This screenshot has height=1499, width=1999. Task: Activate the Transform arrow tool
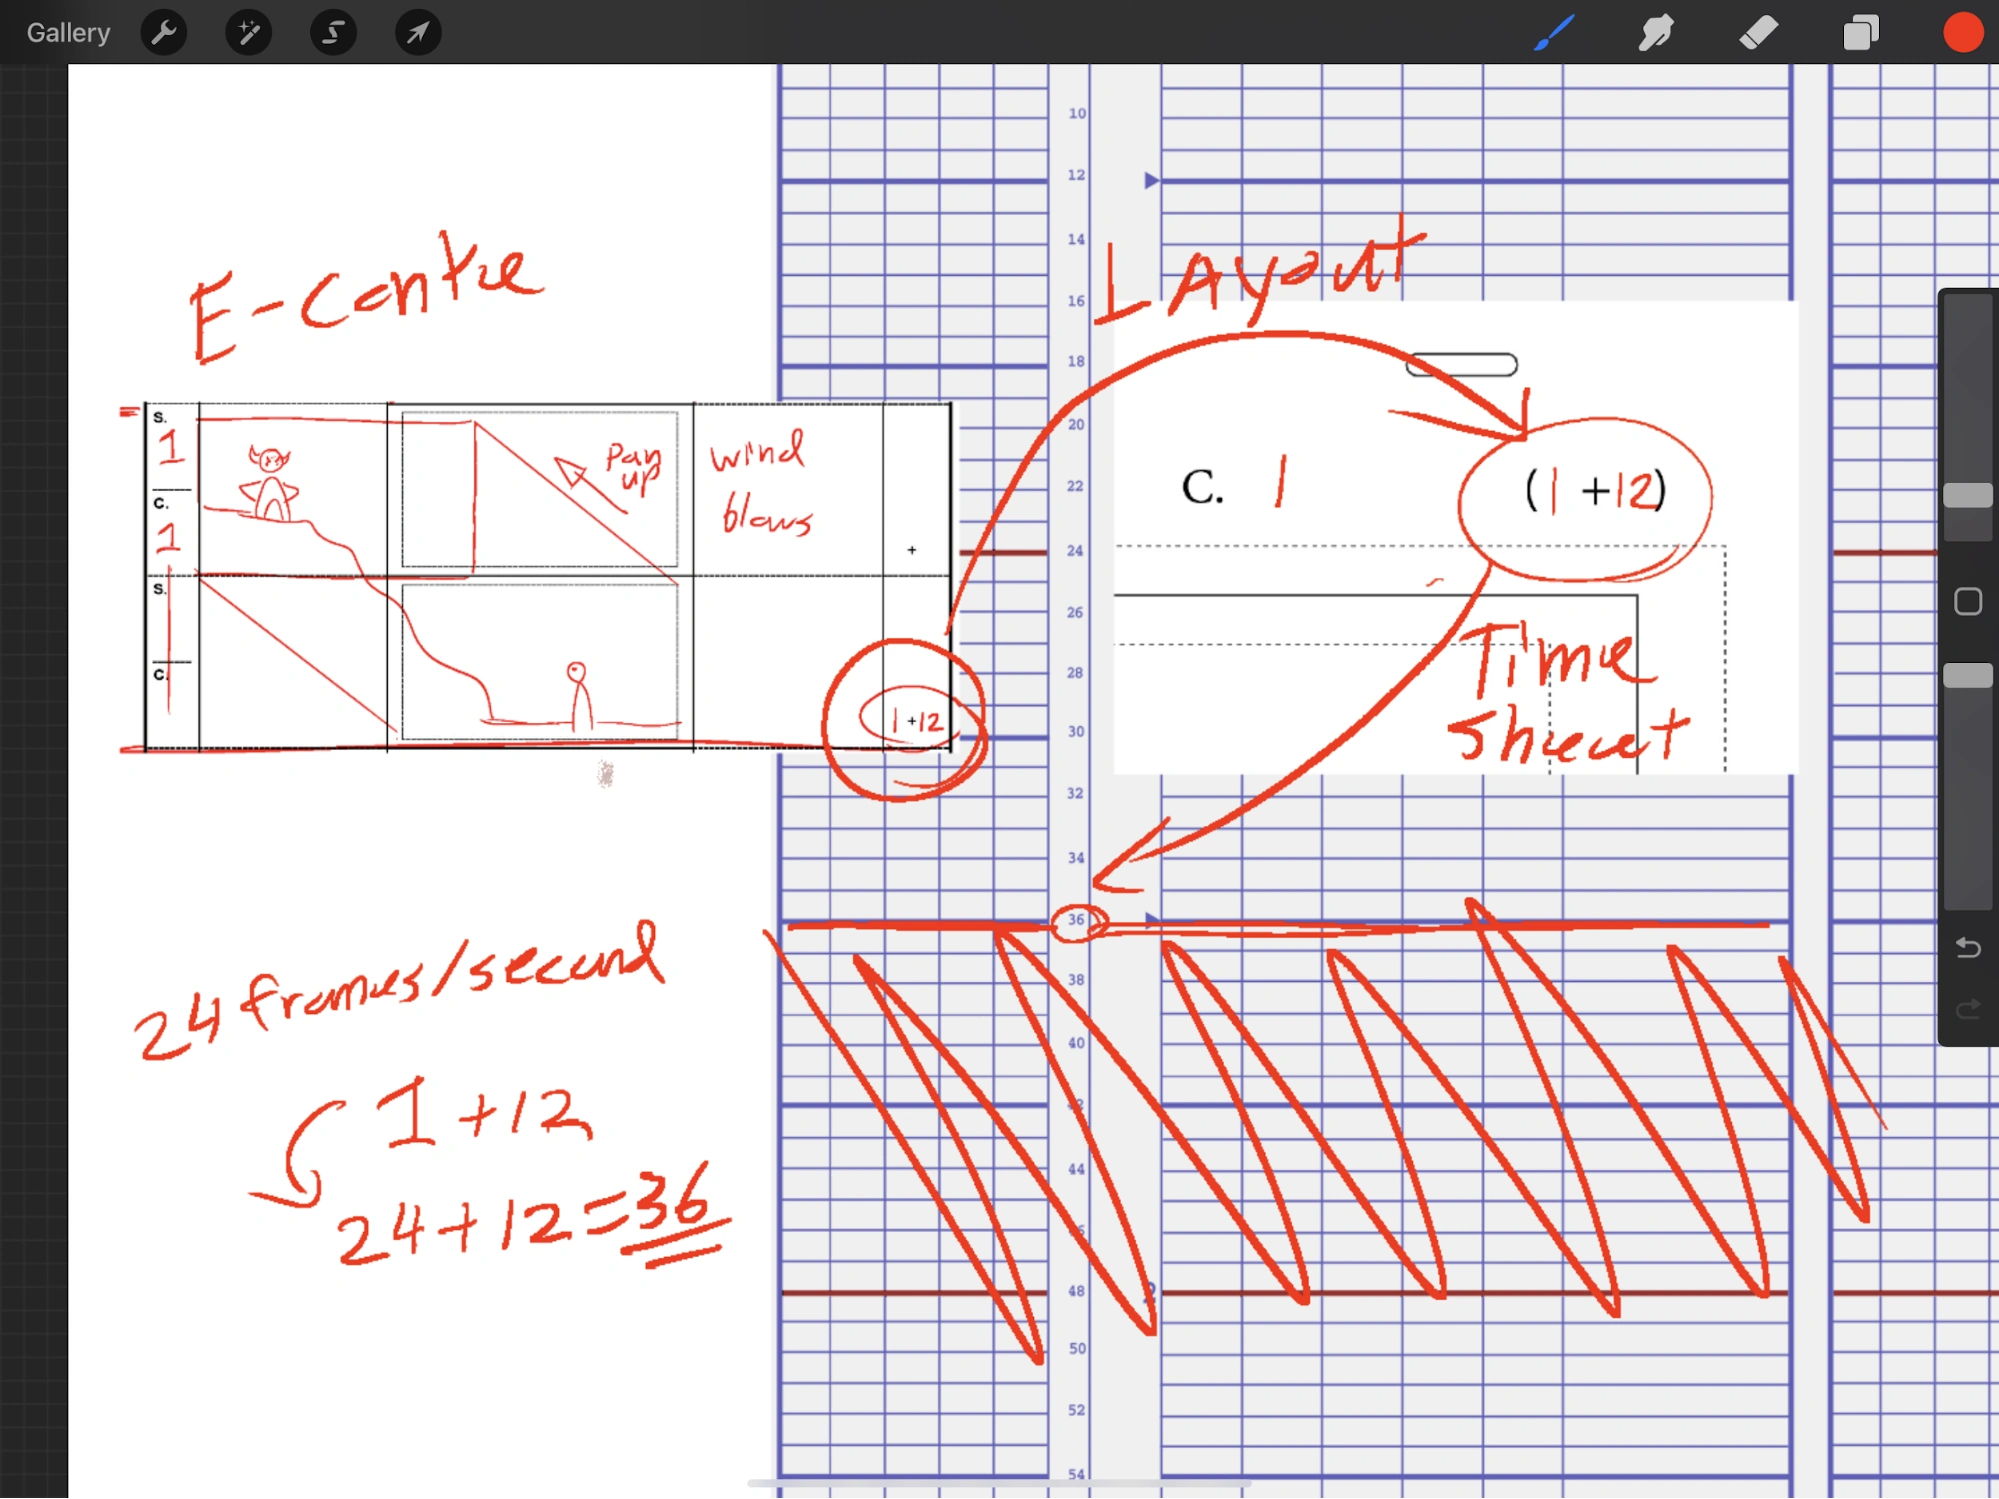tap(418, 33)
